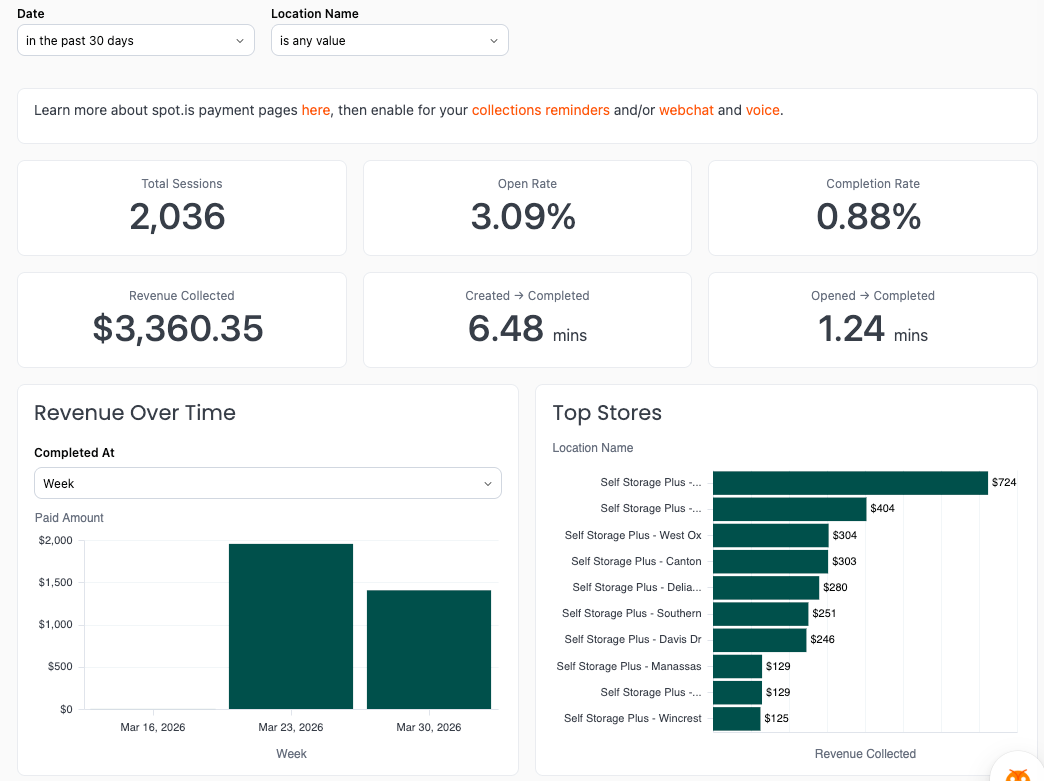
Task: Select the Mar 30, 2026 revenue bar
Action: tap(429, 650)
